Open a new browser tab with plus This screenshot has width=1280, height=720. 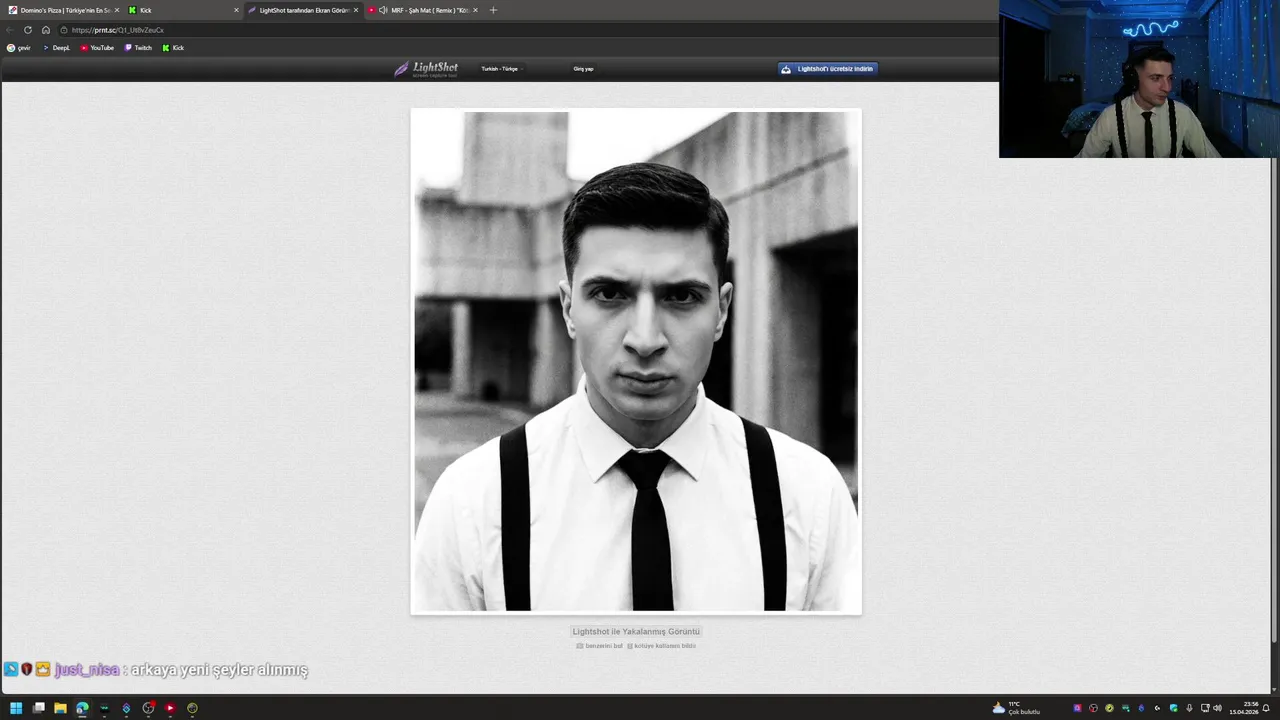(493, 10)
